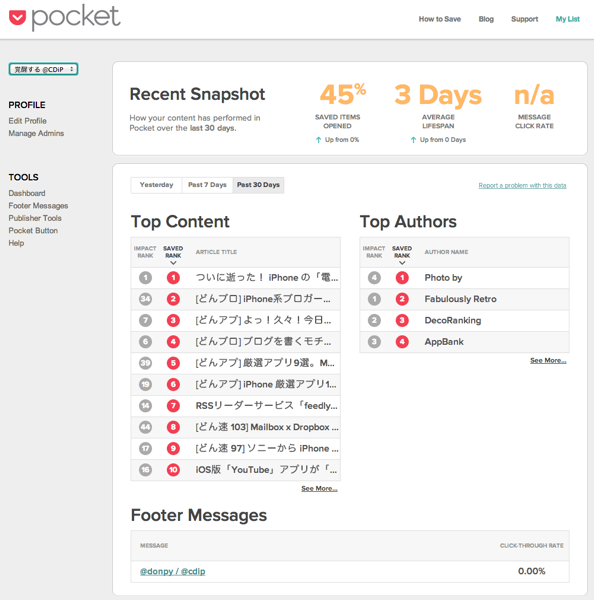Screen dimensions: 594x600
Task: Click Report a problem with this data
Action: 522,185
